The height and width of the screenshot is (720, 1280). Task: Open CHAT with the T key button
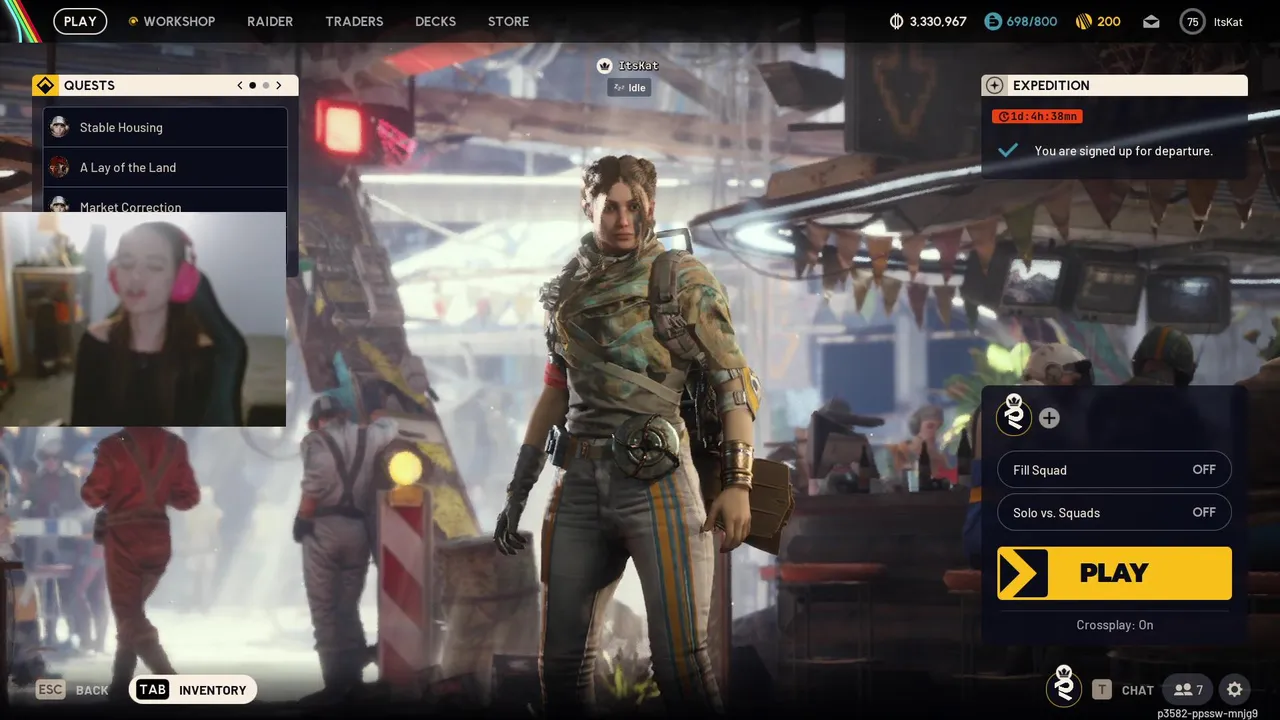(x=1122, y=690)
